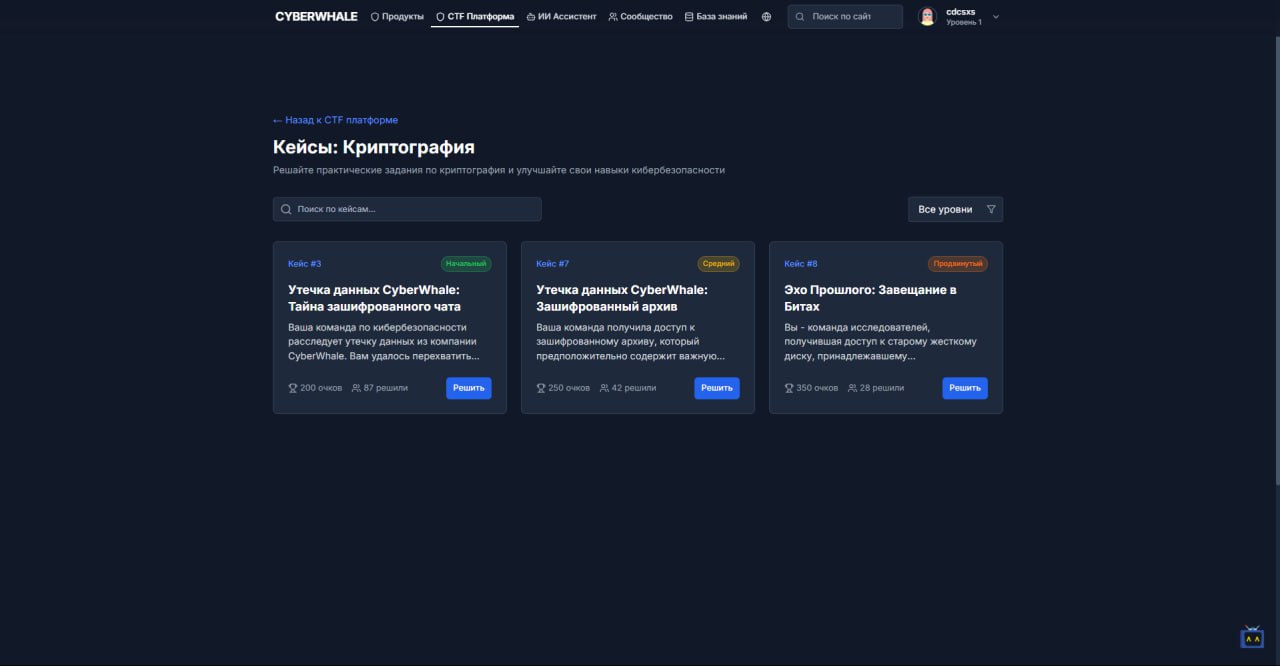The width and height of the screenshot is (1280, 666).
Task: Click the Кейс #8 label
Action: 801,264
